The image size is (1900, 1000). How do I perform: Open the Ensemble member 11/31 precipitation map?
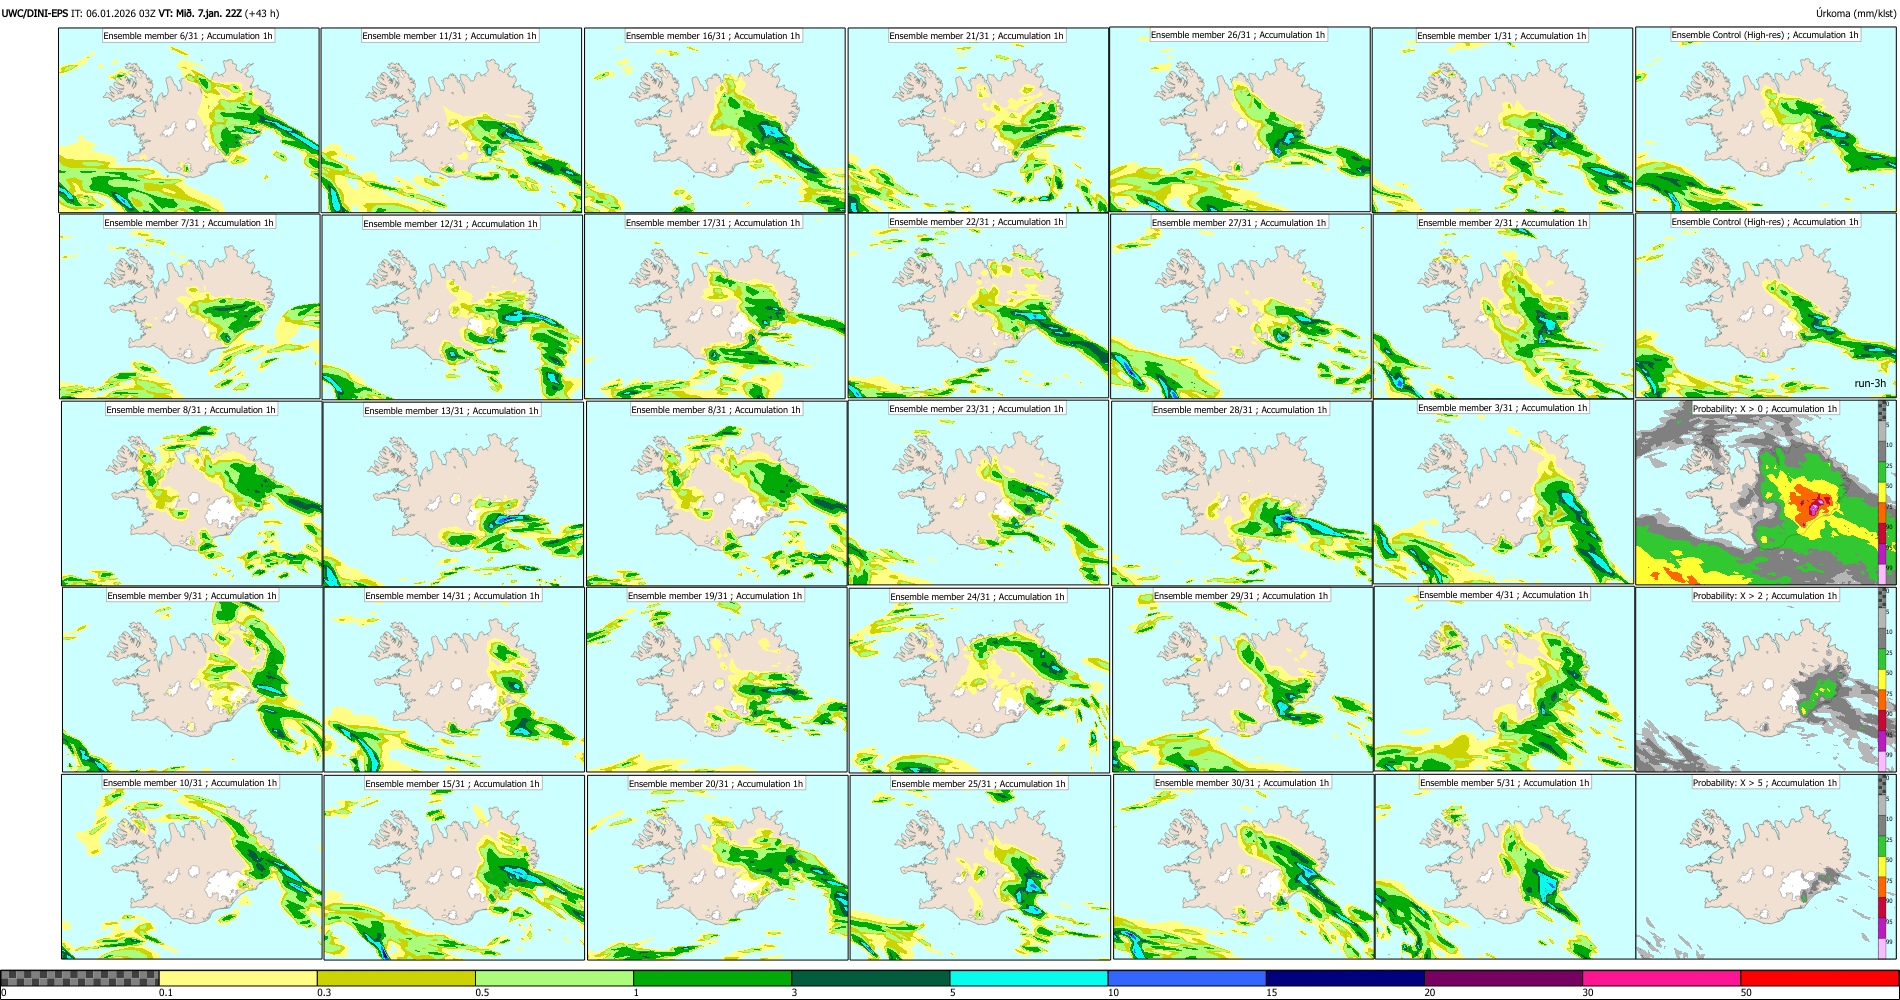coord(451,120)
